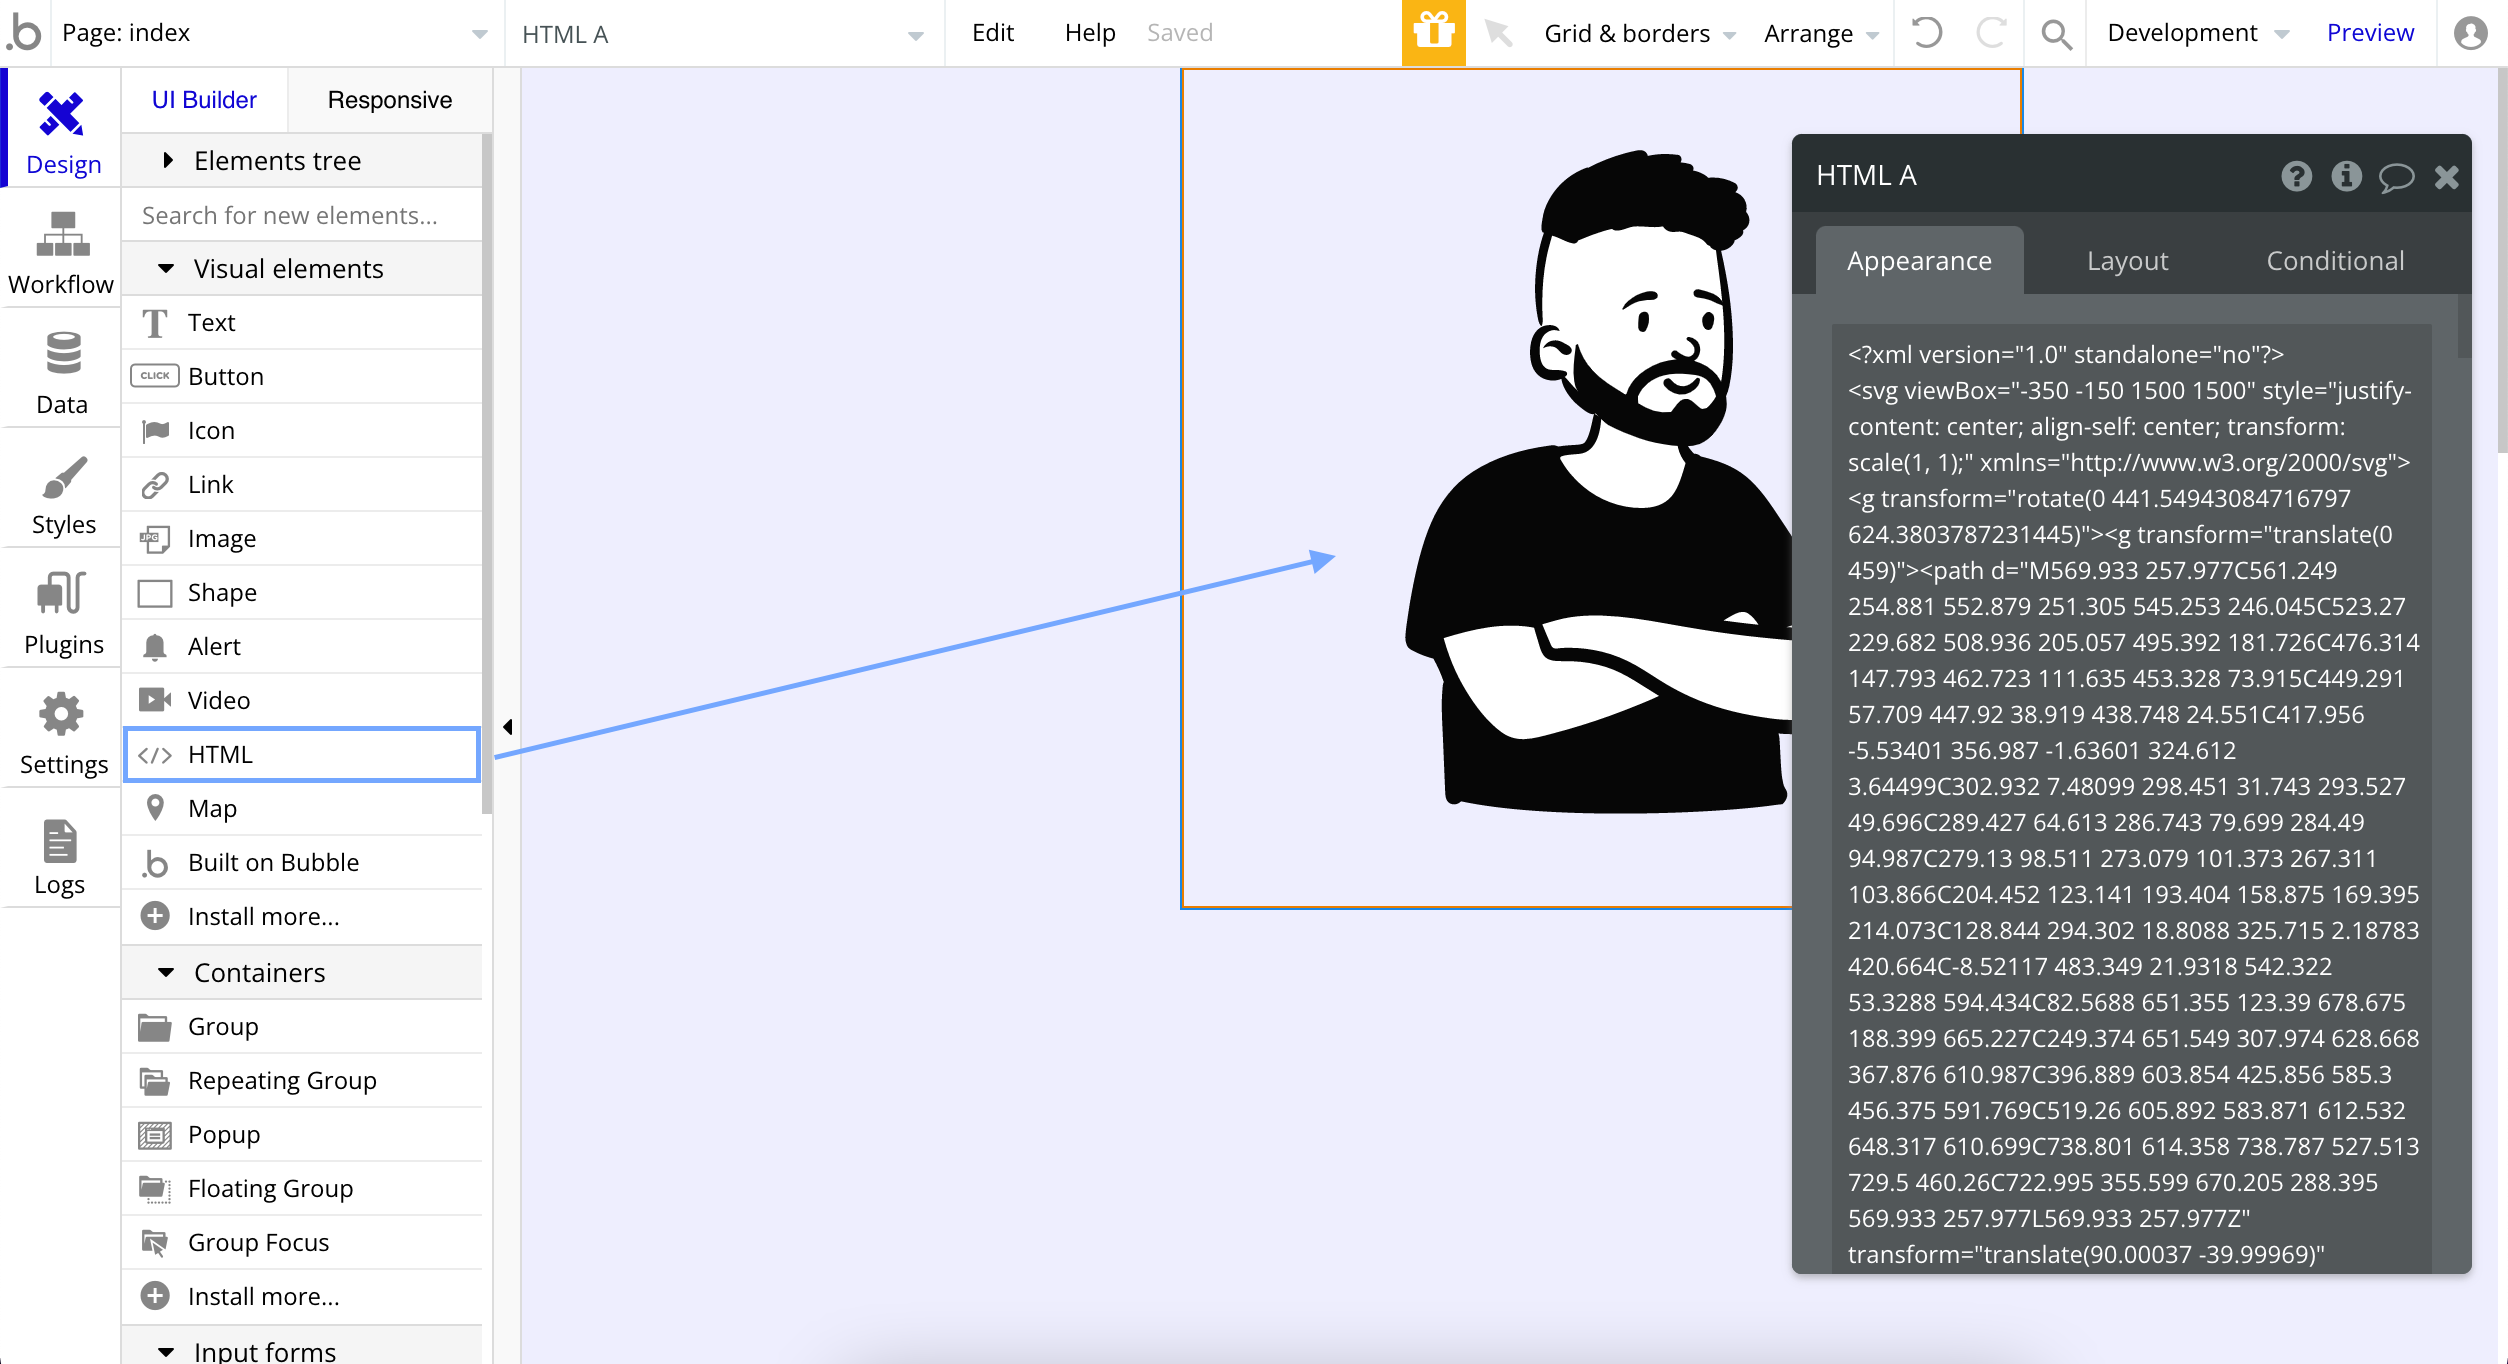Open the user account avatar icon
Viewport: 2508px width, 1364px height.
click(x=2470, y=33)
